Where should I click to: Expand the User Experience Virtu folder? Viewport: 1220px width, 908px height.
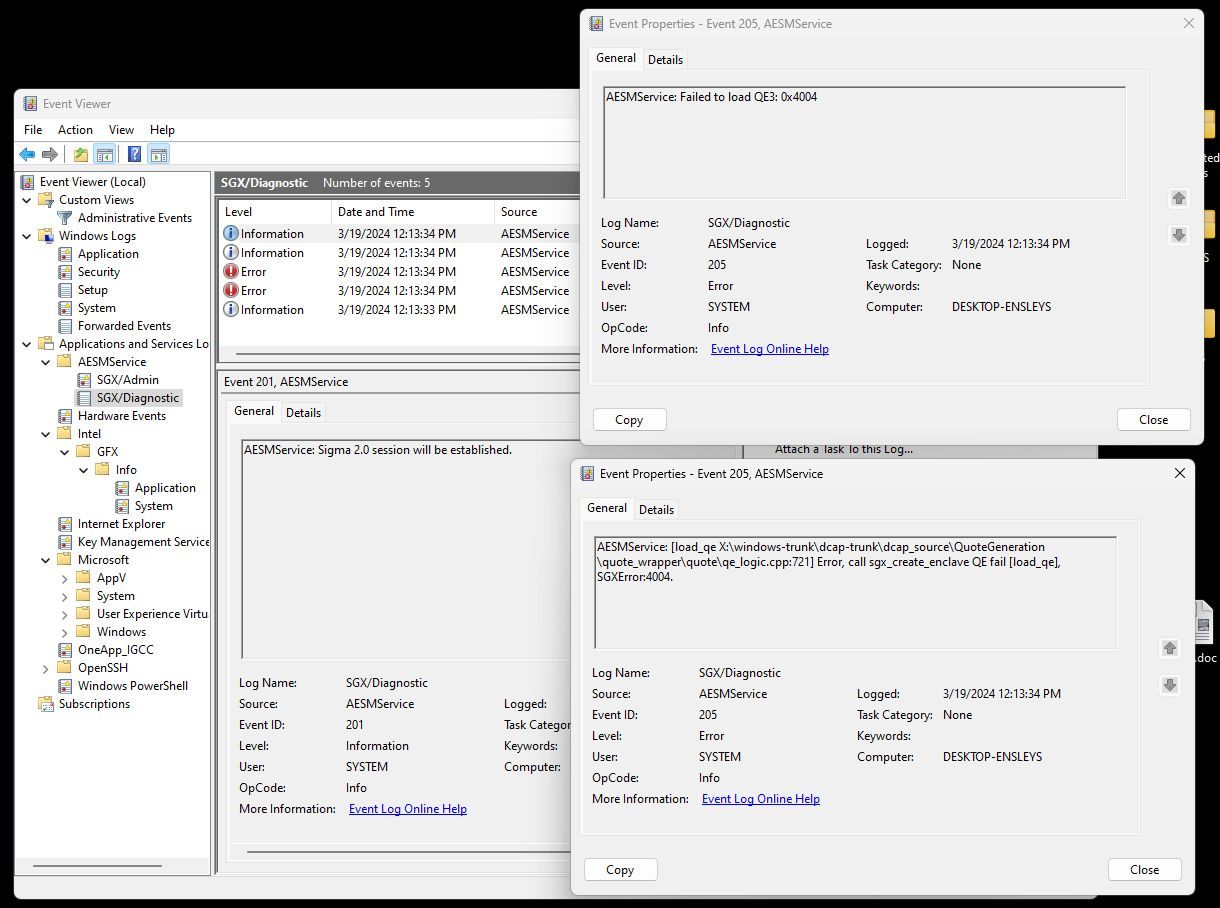65,614
